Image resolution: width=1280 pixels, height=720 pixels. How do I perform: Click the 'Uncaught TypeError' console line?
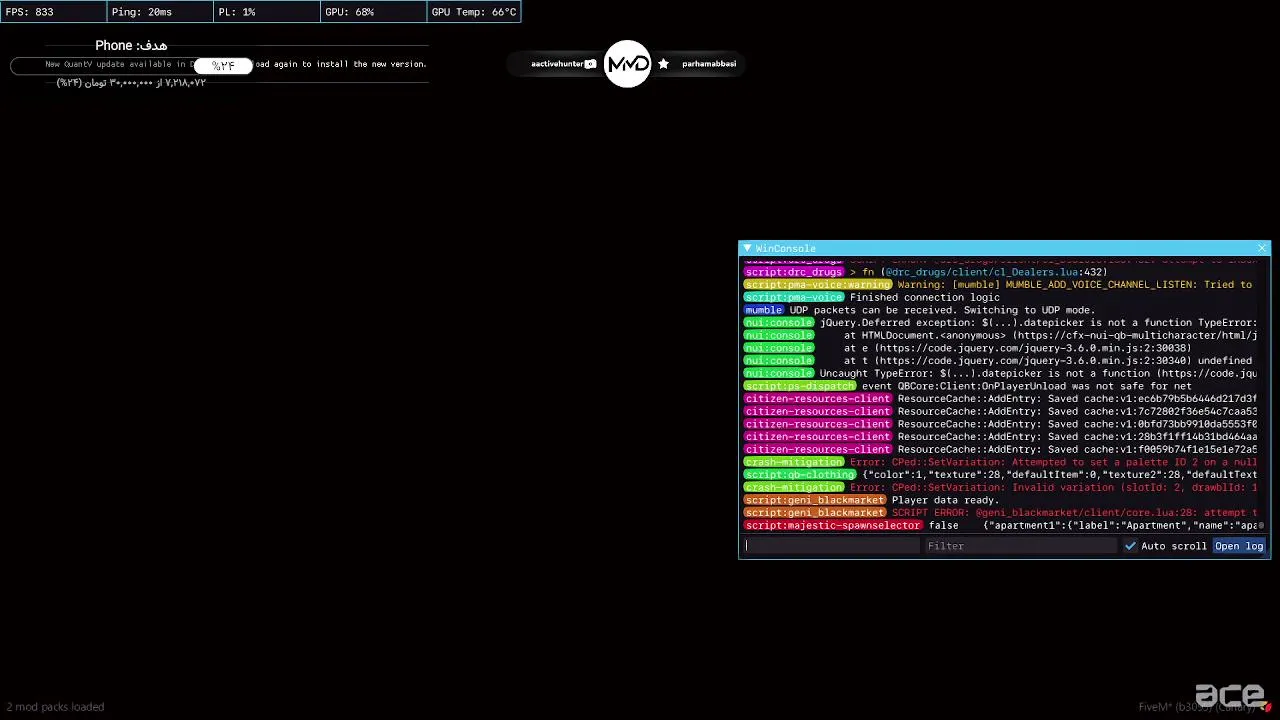point(1038,373)
